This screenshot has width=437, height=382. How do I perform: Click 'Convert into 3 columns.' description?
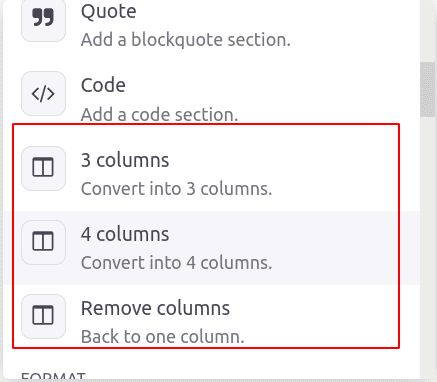pos(176,189)
